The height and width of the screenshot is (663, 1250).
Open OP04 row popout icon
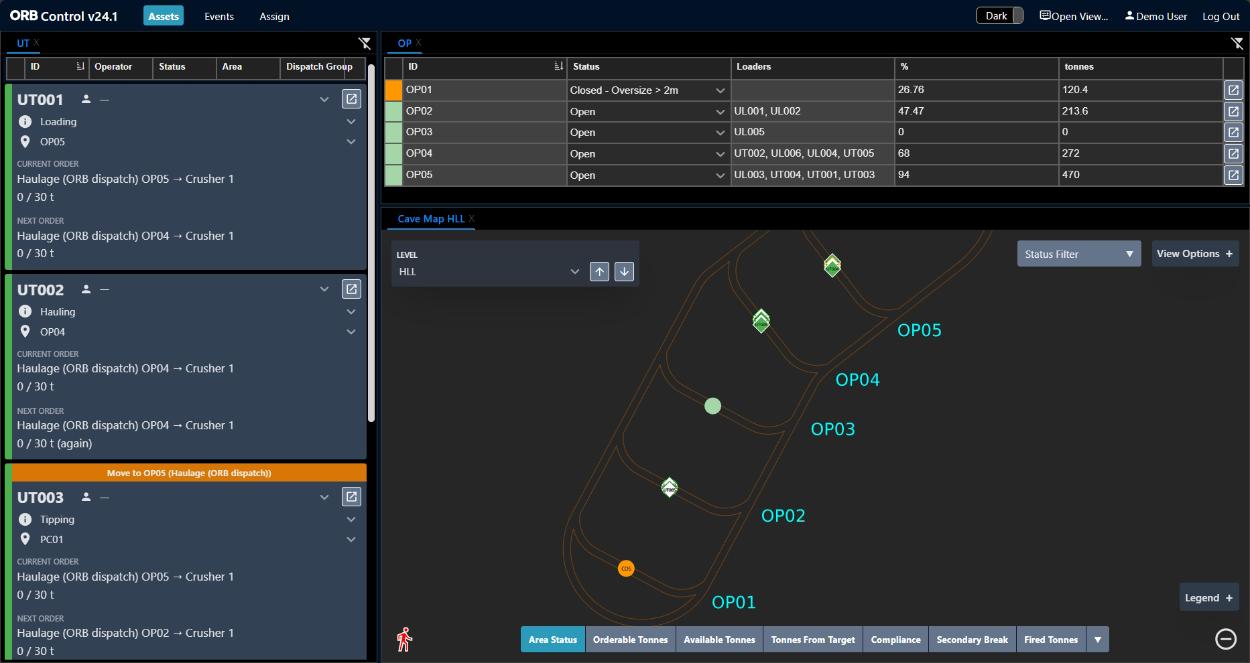coord(1233,154)
